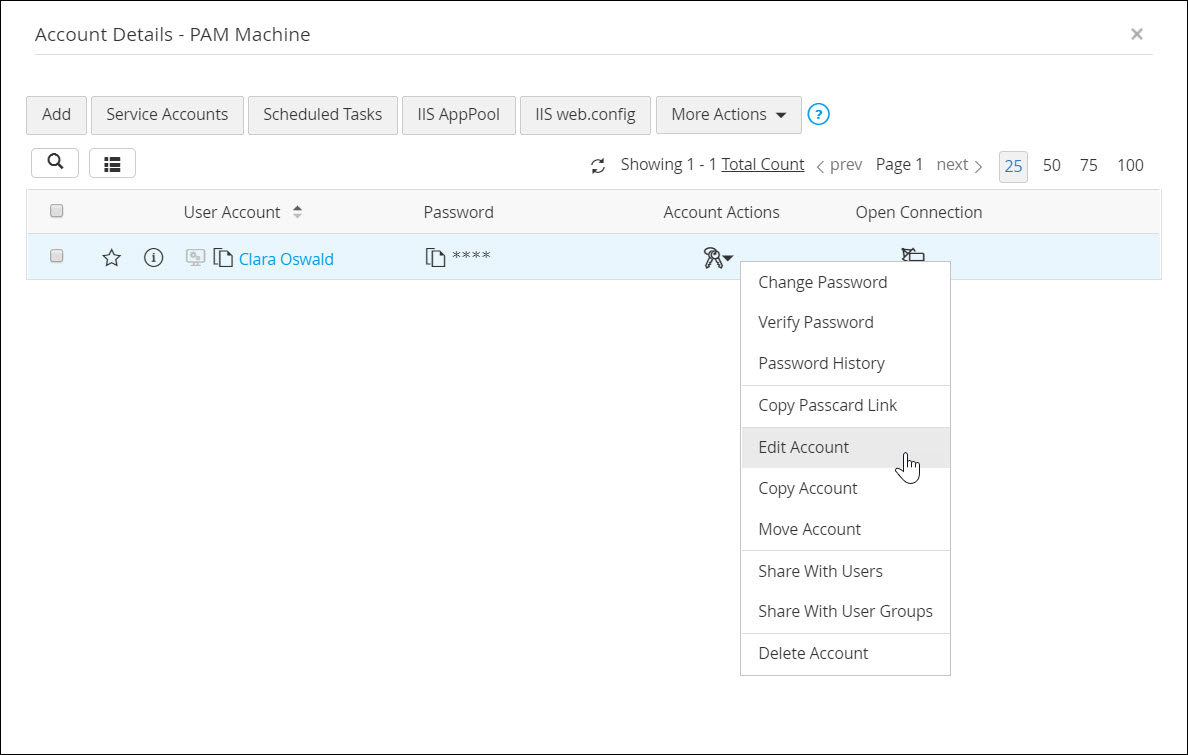Image resolution: width=1188 pixels, height=755 pixels.
Task: Select the Clara Oswald row checkbox
Action: click(57, 255)
